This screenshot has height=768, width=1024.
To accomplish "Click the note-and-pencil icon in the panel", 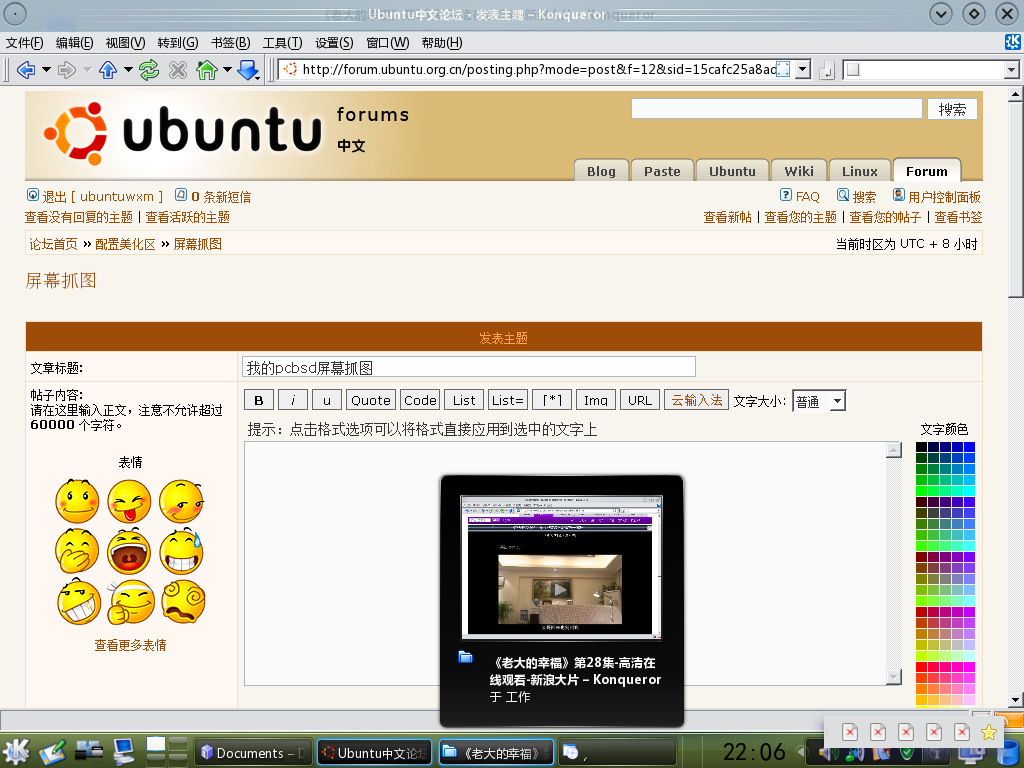I will (52, 752).
